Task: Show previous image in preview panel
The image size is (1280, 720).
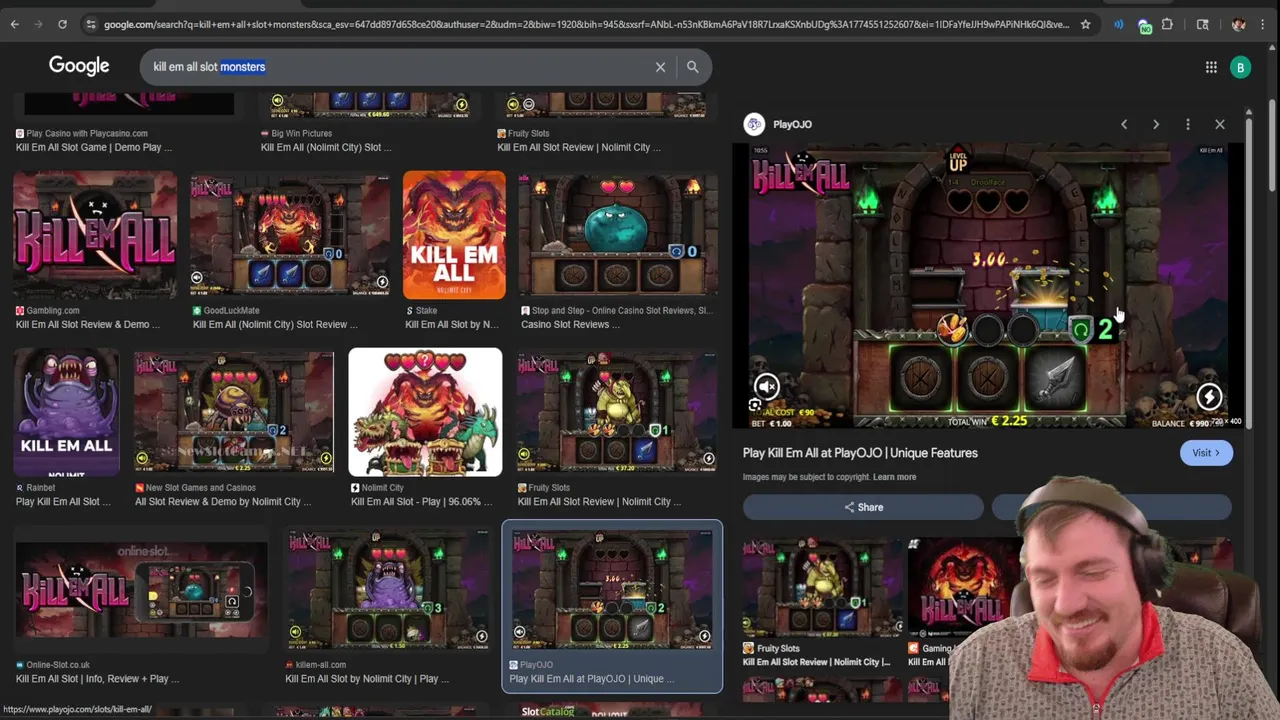Action: click(x=1124, y=124)
